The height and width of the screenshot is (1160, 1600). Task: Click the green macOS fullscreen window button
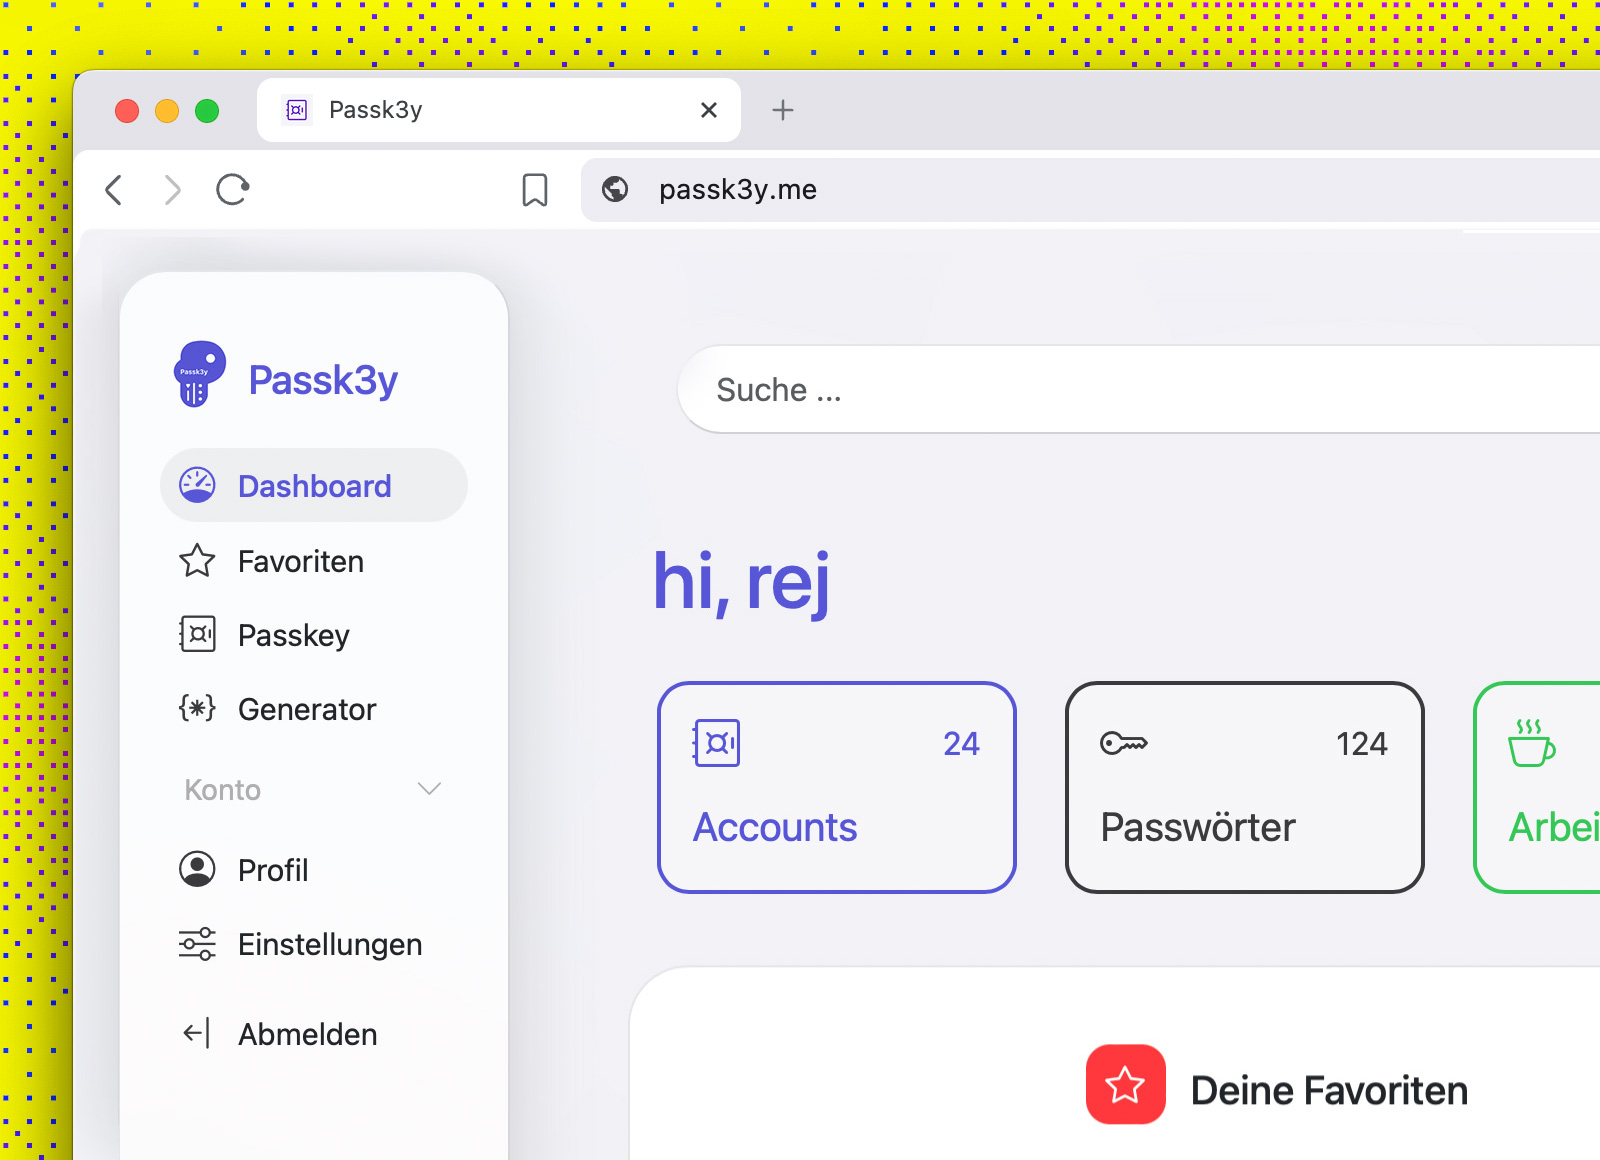coord(207,110)
